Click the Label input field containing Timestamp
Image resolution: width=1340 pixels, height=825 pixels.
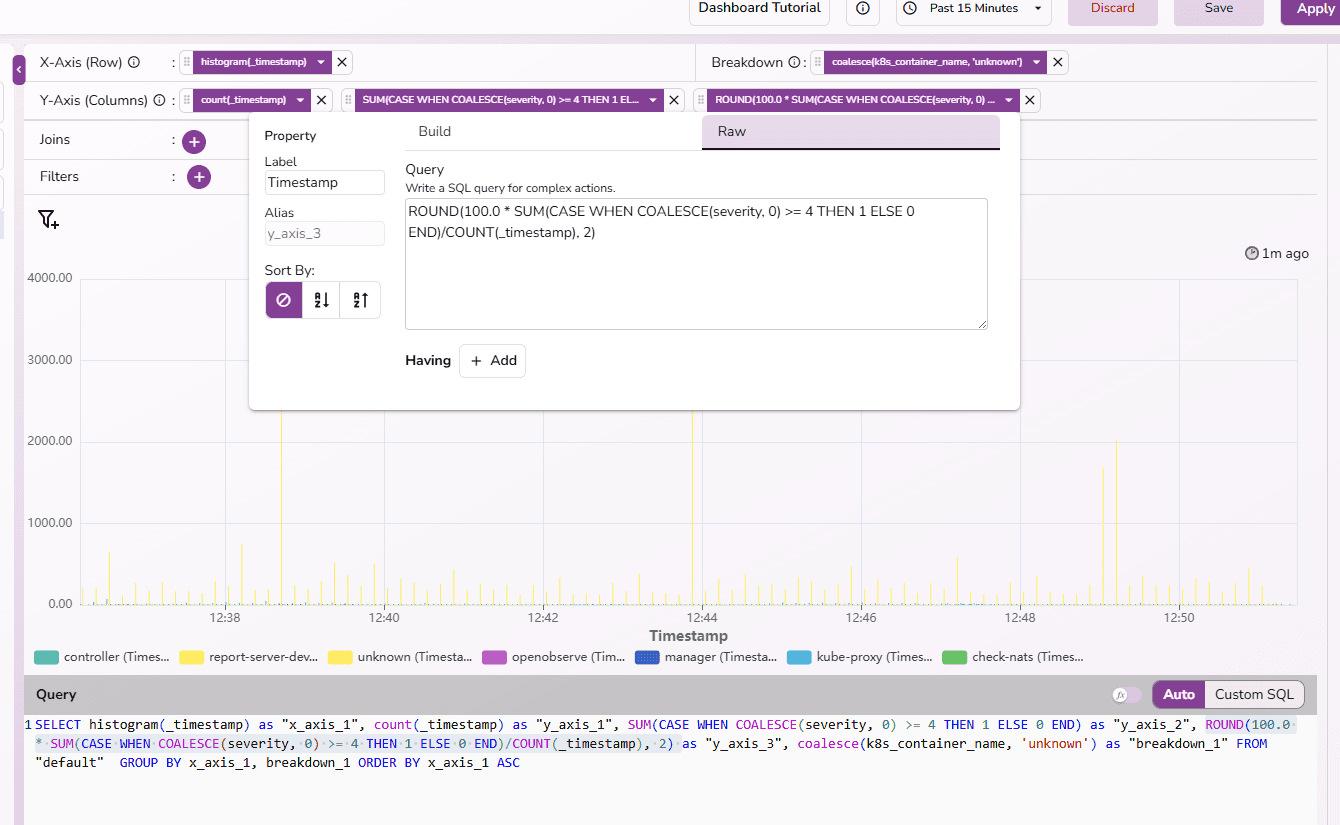324,182
